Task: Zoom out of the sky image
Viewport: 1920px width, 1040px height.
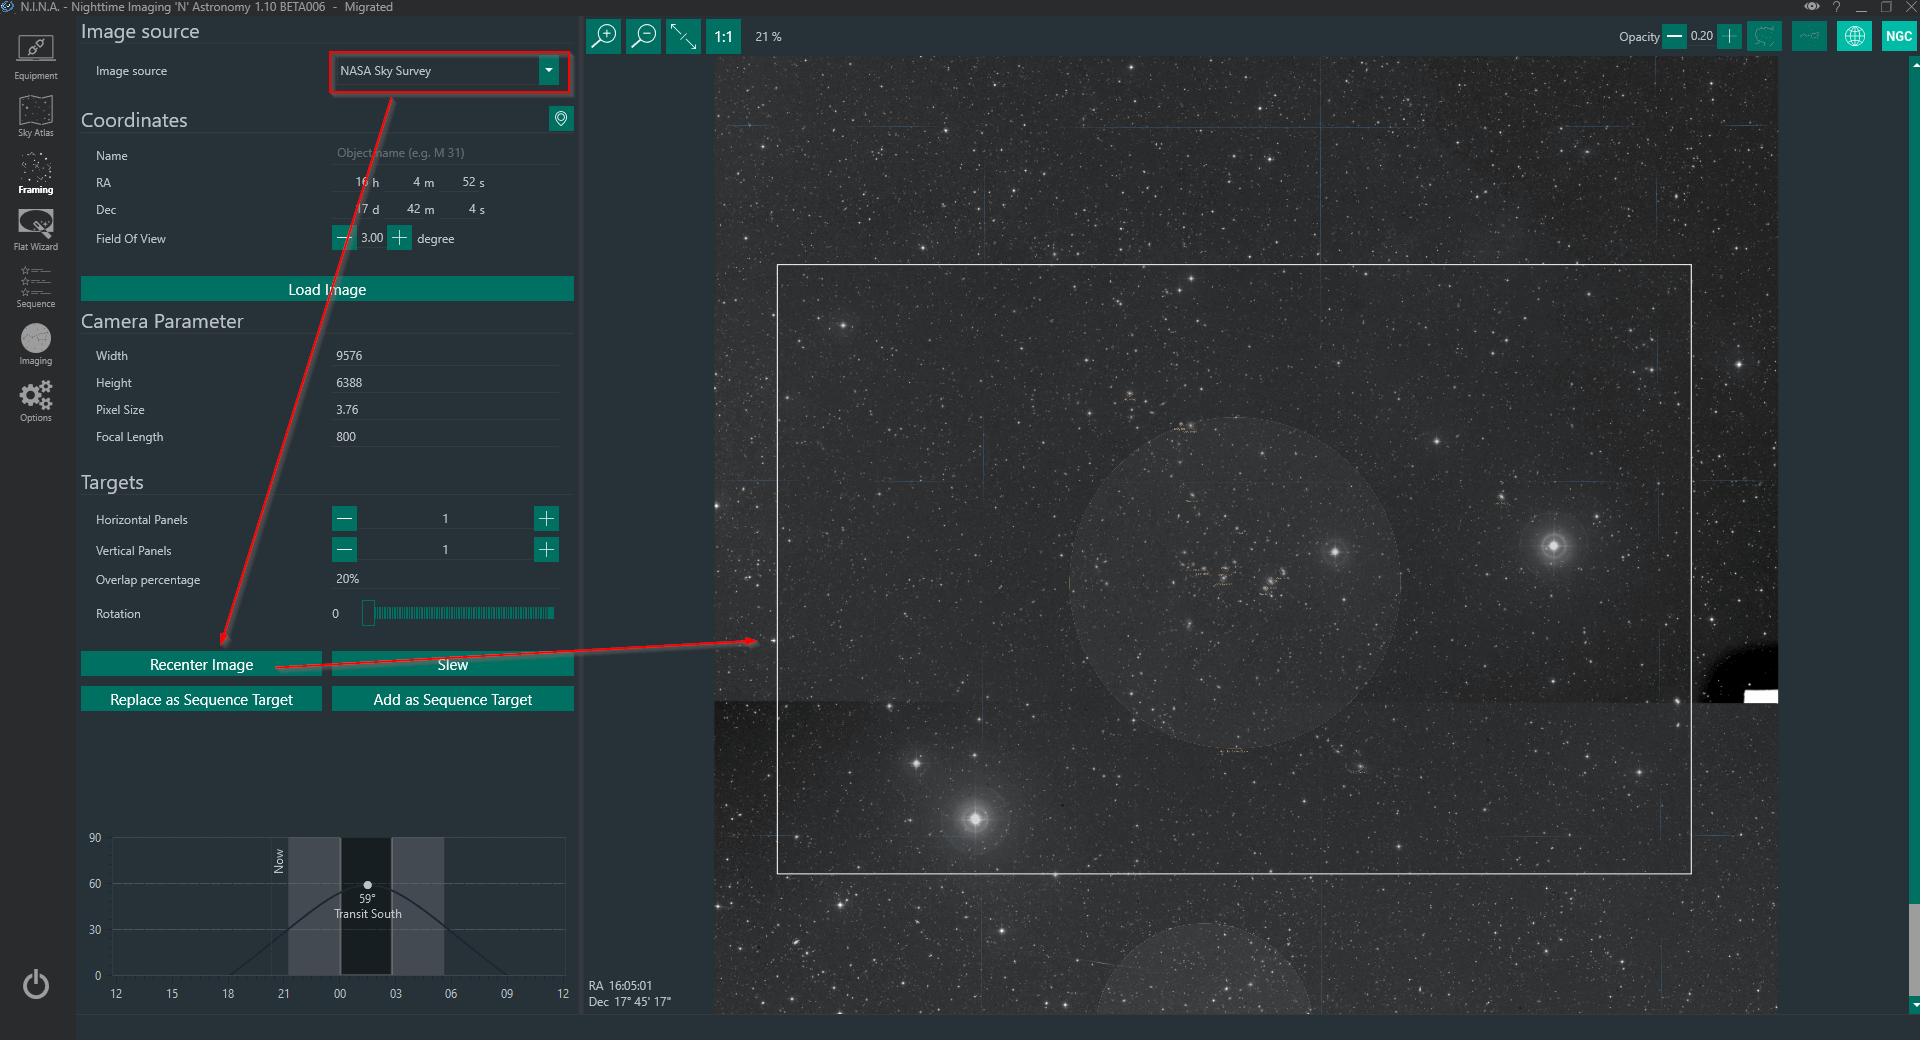Action: pyautogui.click(x=644, y=37)
